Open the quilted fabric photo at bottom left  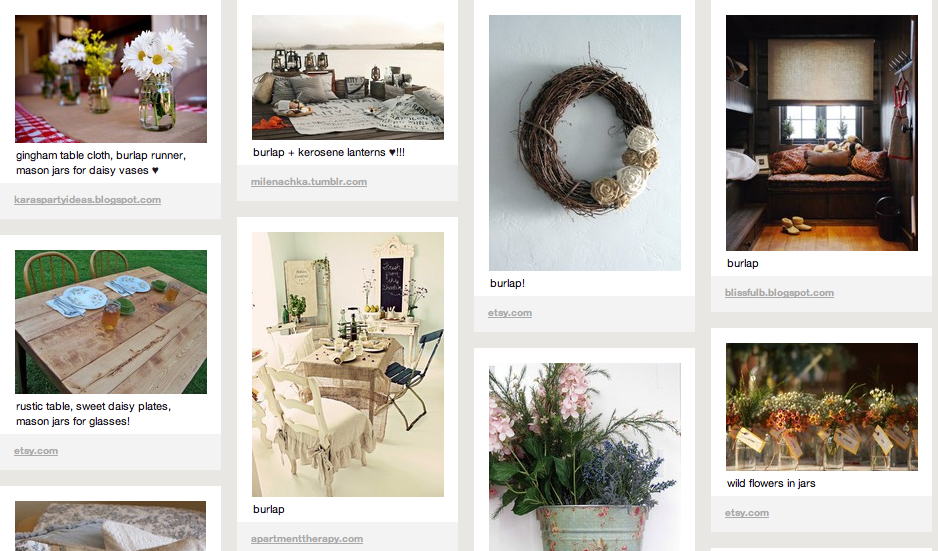tap(111, 526)
